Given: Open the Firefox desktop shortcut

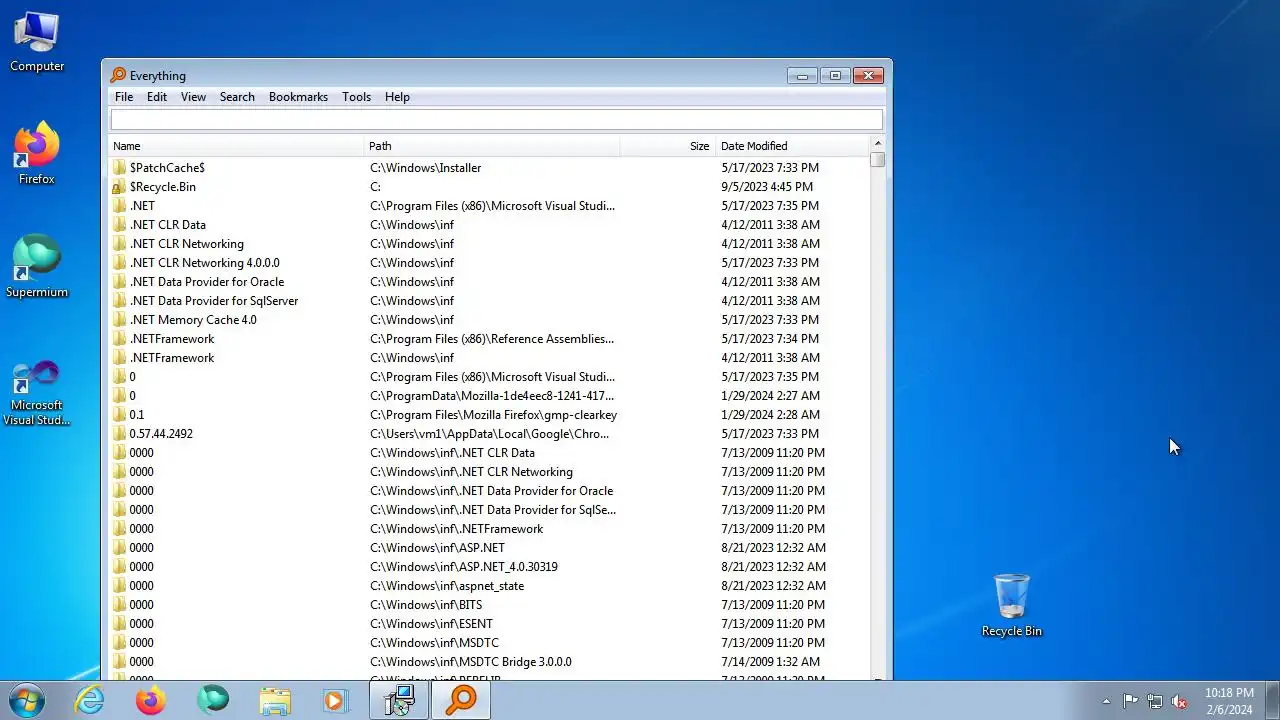Looking at the screenshot, I should point(37,153).
